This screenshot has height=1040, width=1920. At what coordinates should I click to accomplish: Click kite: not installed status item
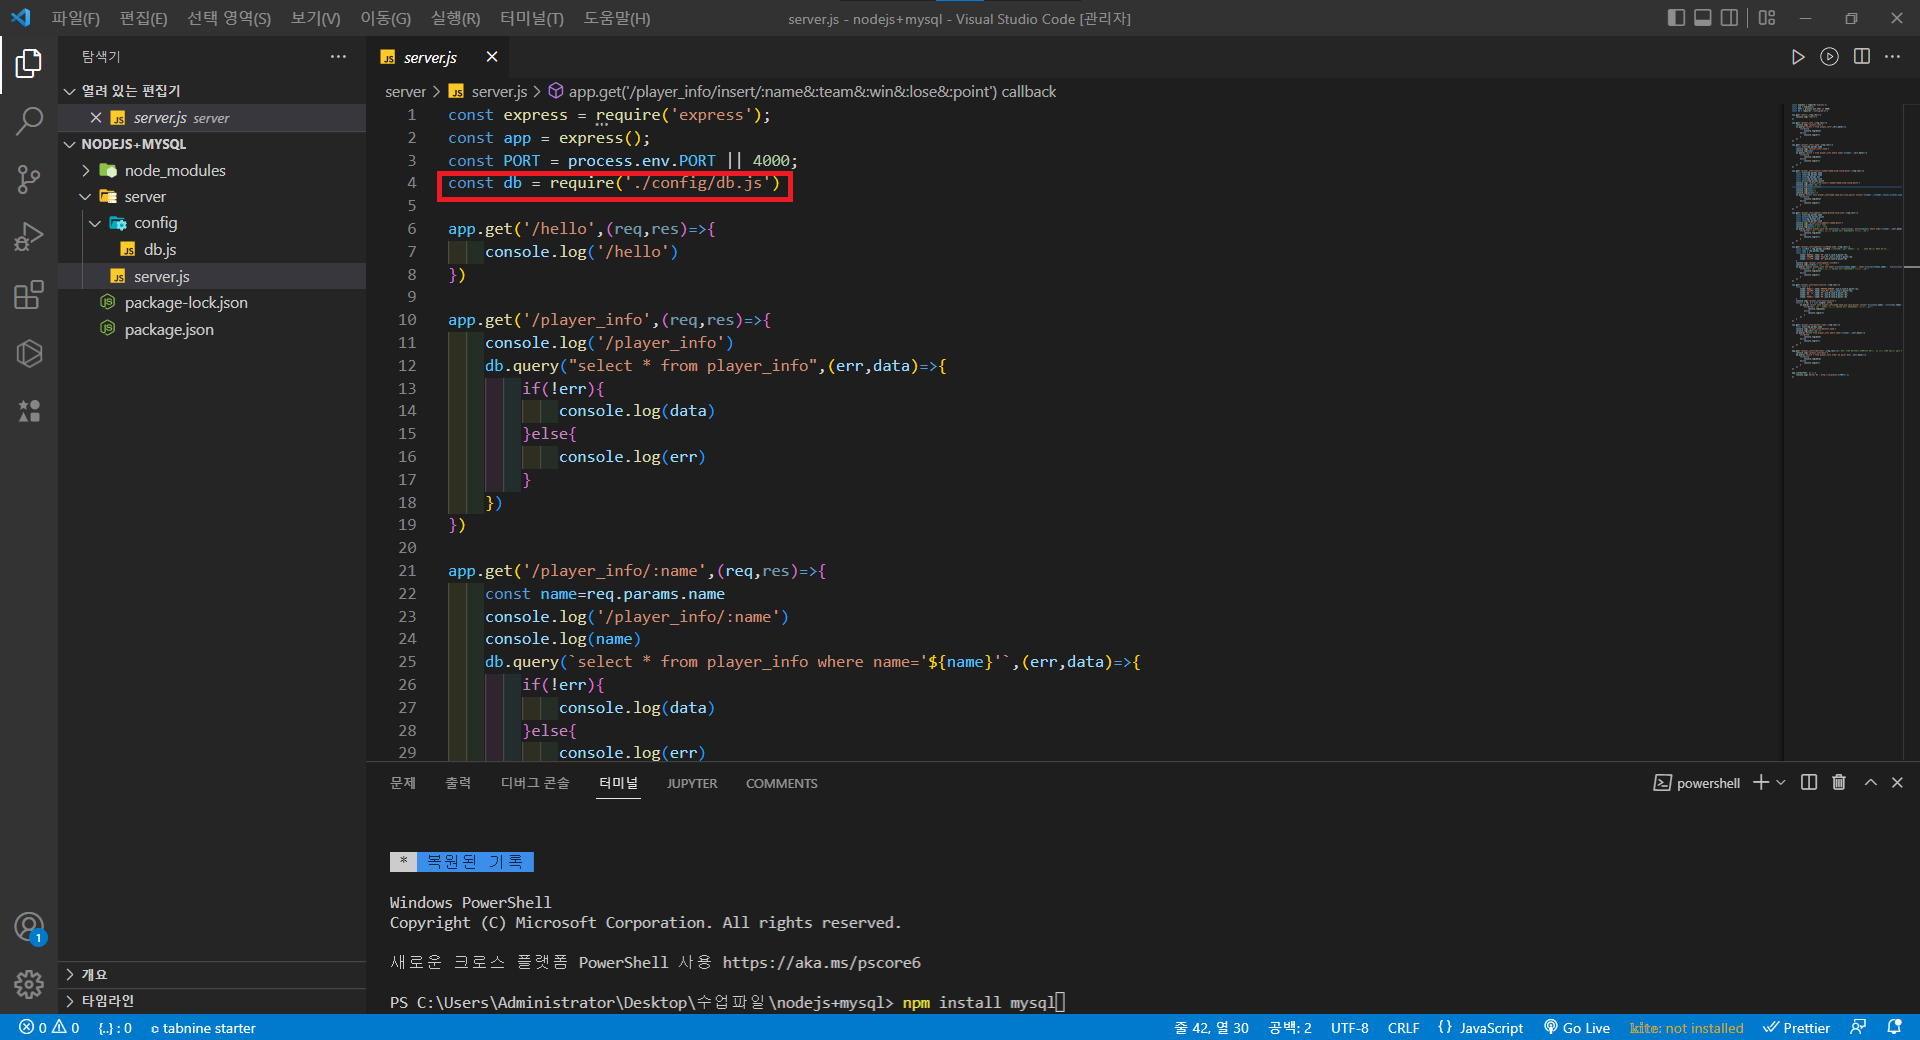coord(1686,1028)
